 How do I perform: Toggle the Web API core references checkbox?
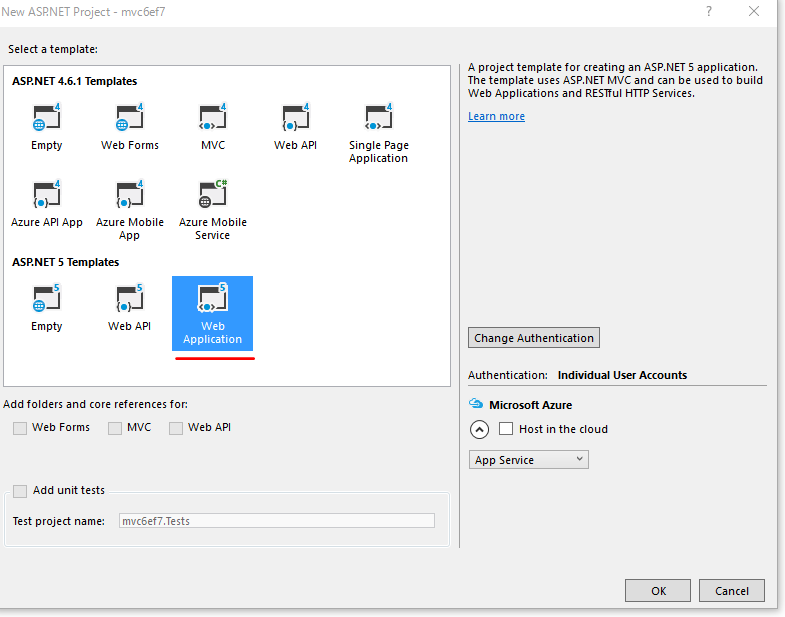pyautogui.click(x=176, y=428)
